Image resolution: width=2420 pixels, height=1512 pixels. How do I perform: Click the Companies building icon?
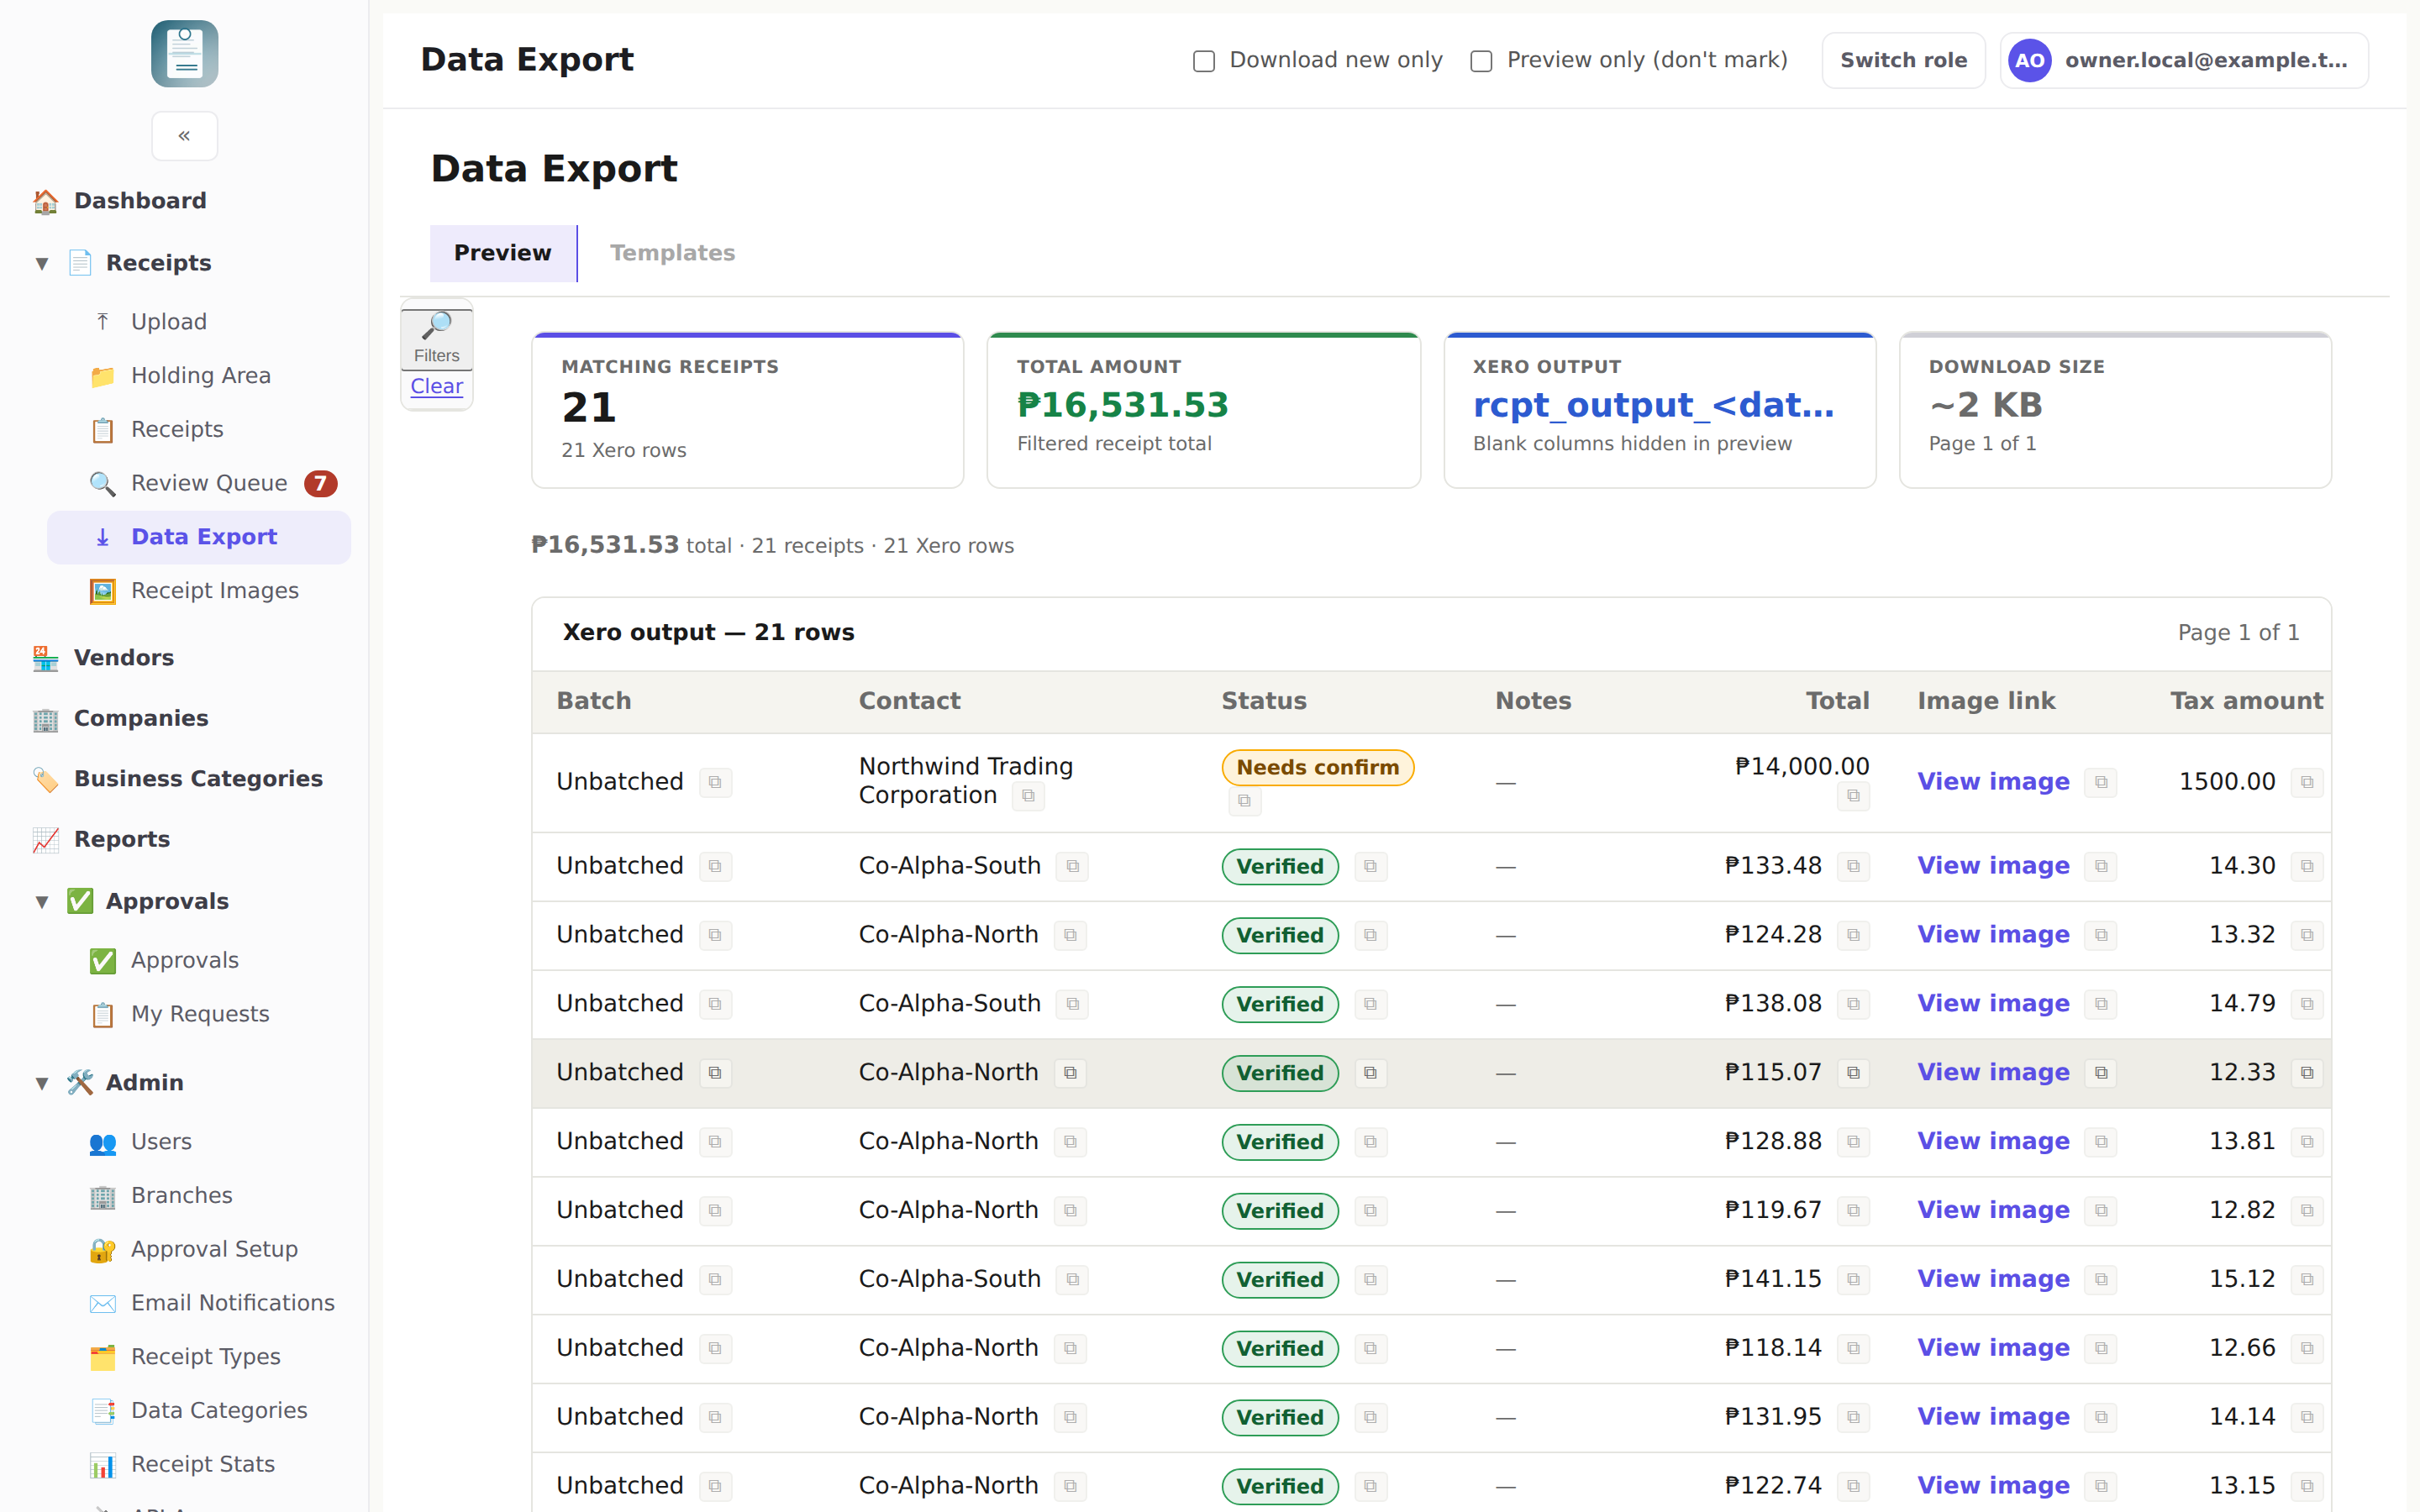46,719
